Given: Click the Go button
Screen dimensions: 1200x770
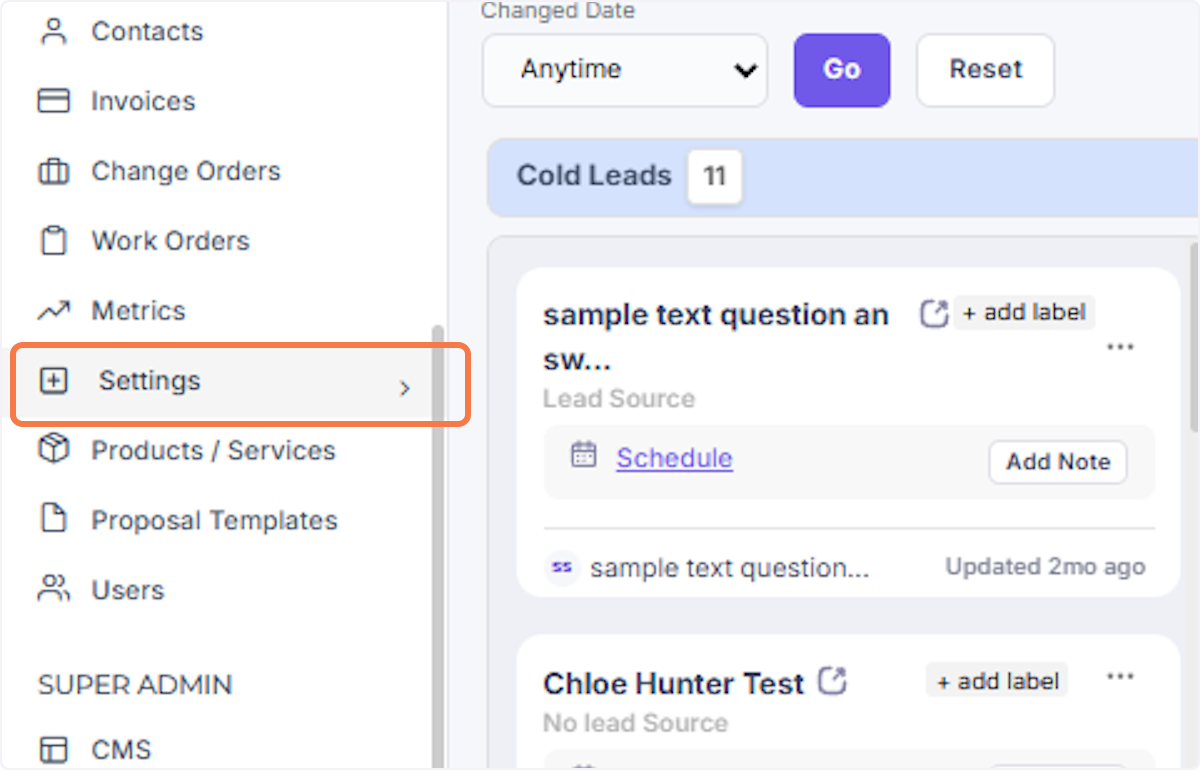Looking at the screenshot, I should point(842,70).
